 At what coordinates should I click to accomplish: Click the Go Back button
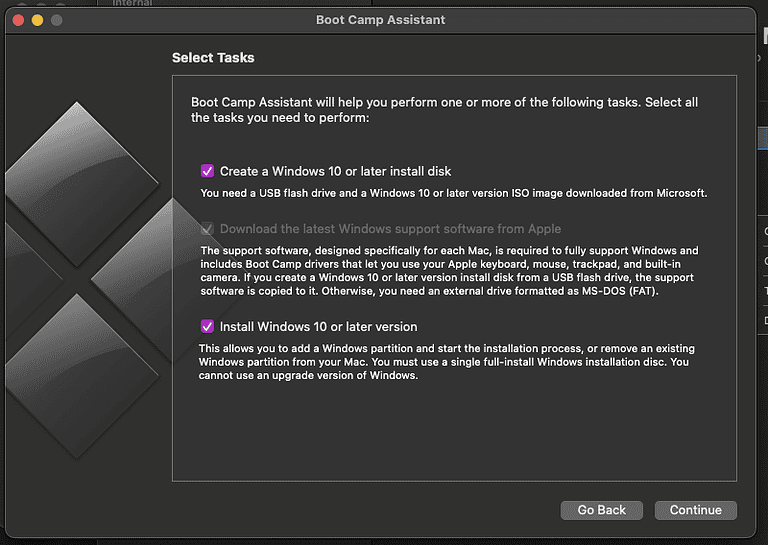pyautogui.click(x=601, y=510)
